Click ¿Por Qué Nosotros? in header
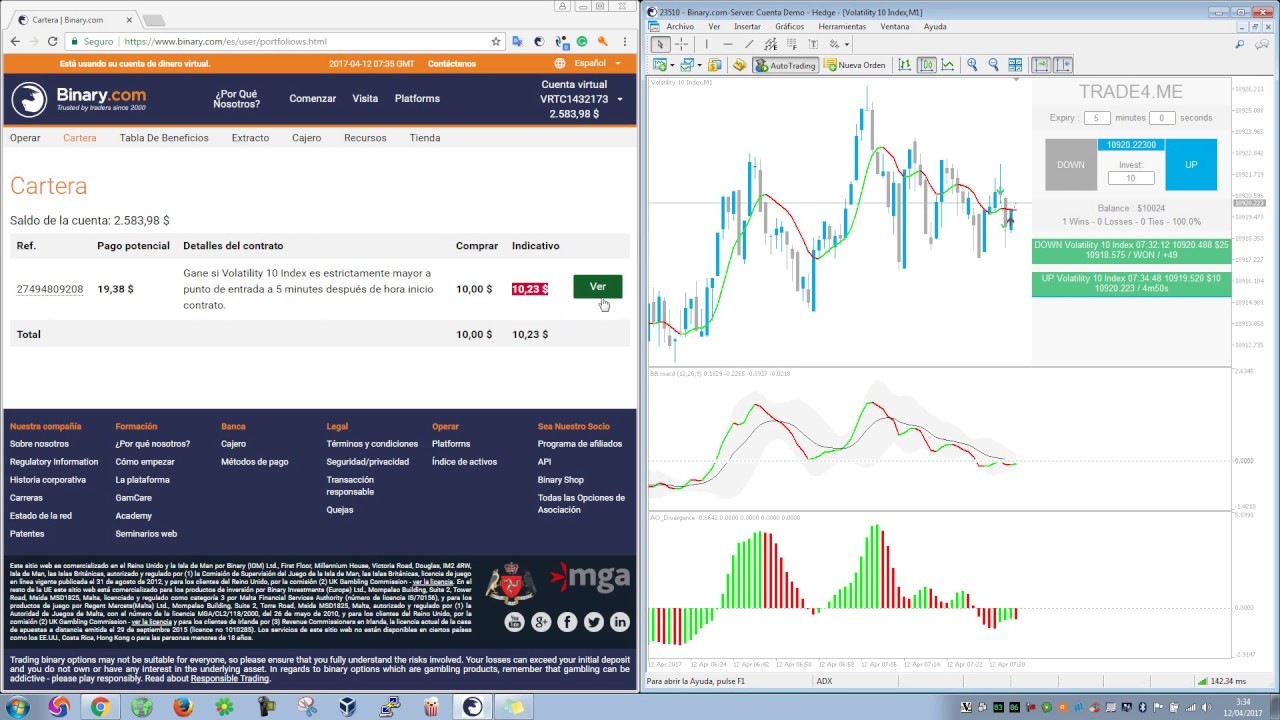1280x720 pixels. pyautogui.click(x=236, y=99)
